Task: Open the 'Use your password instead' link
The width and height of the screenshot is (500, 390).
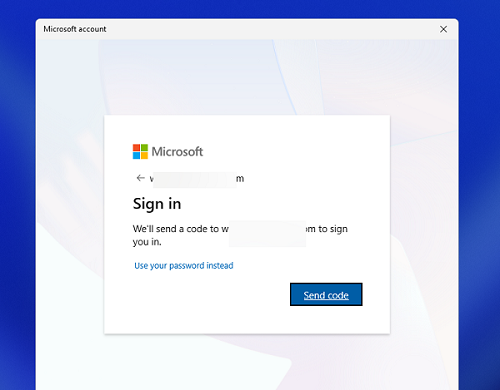Action: click(x=184, y=266)
